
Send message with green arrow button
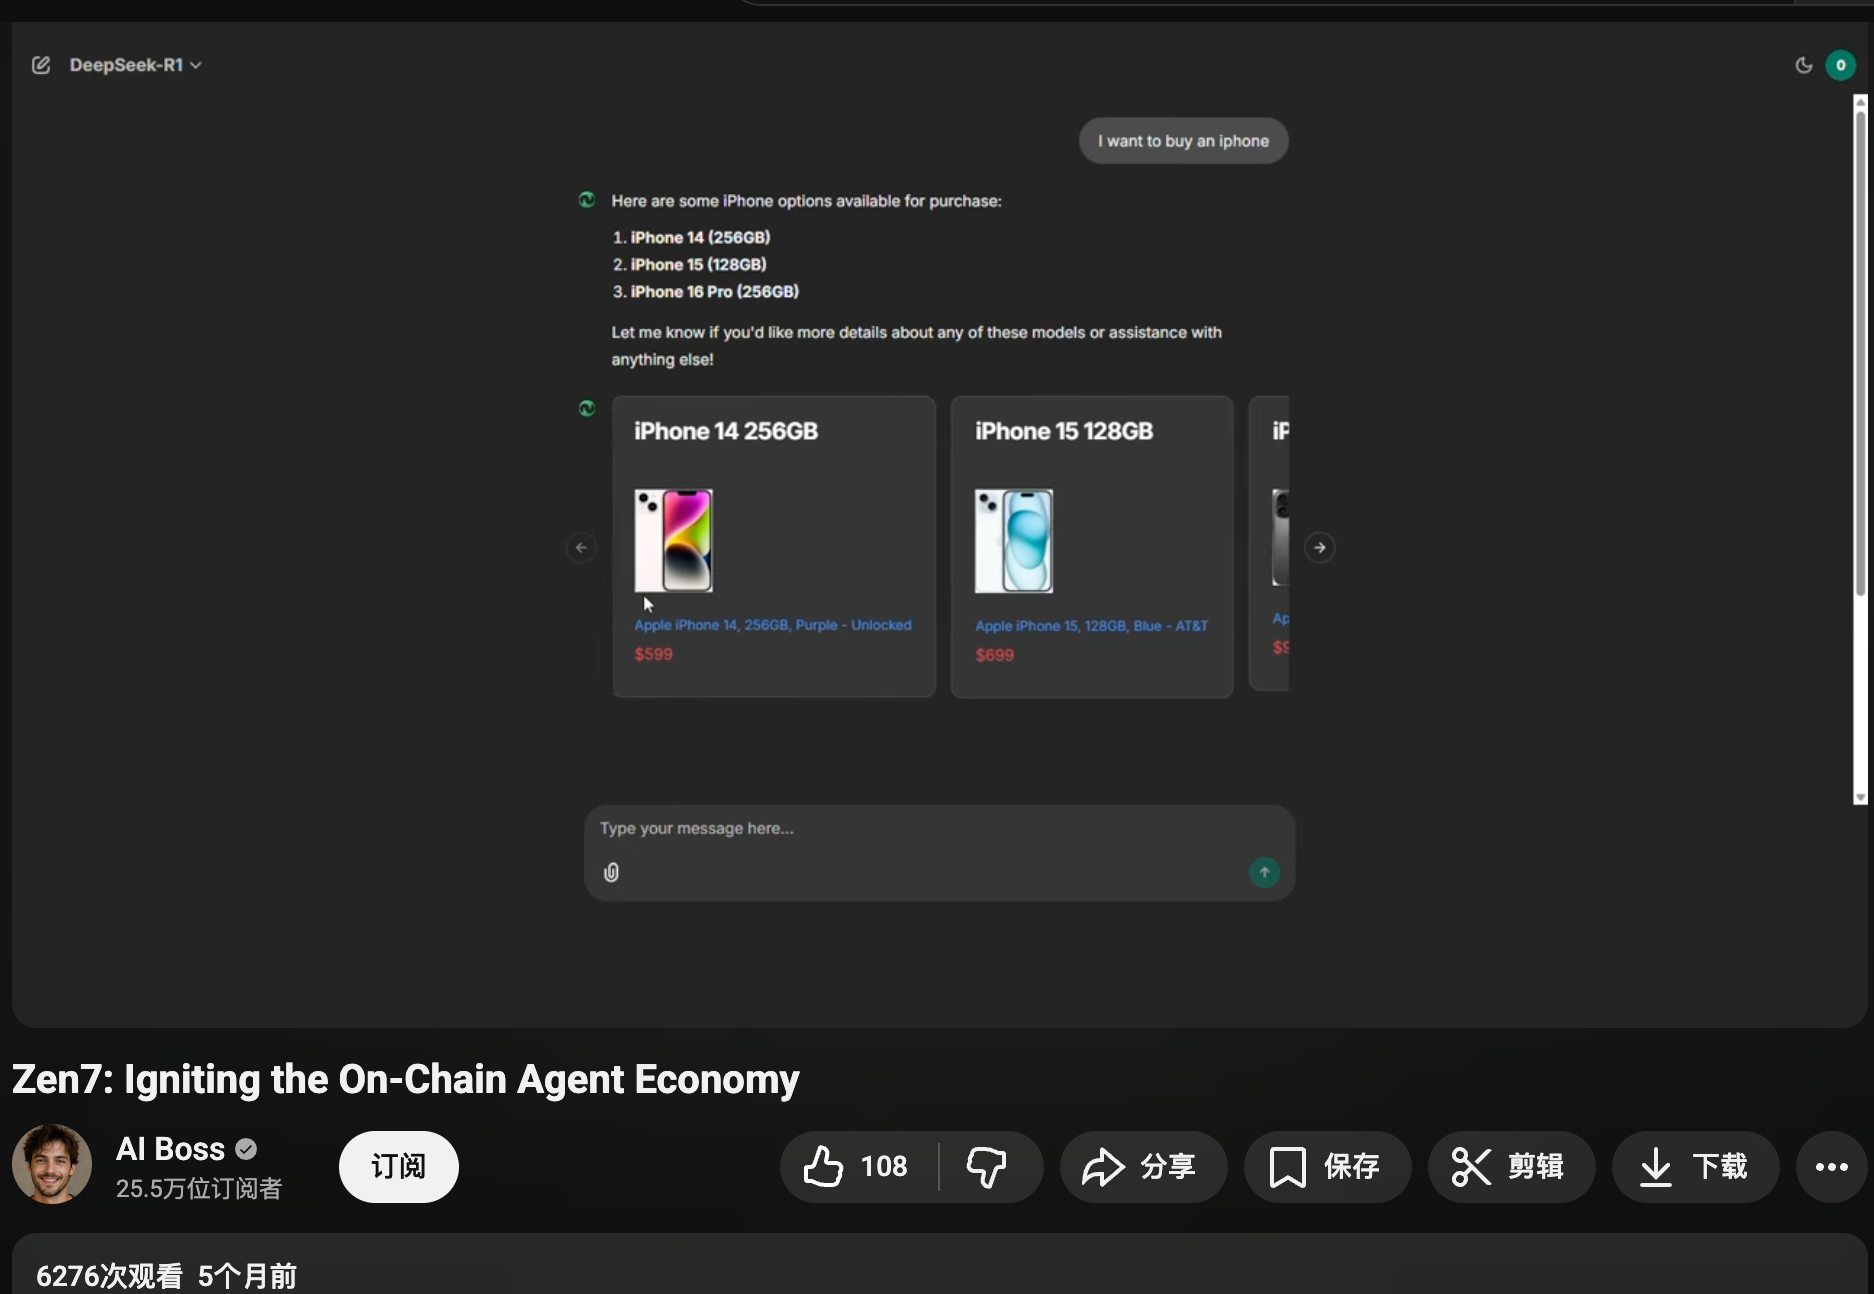[x=1264, y=872]
